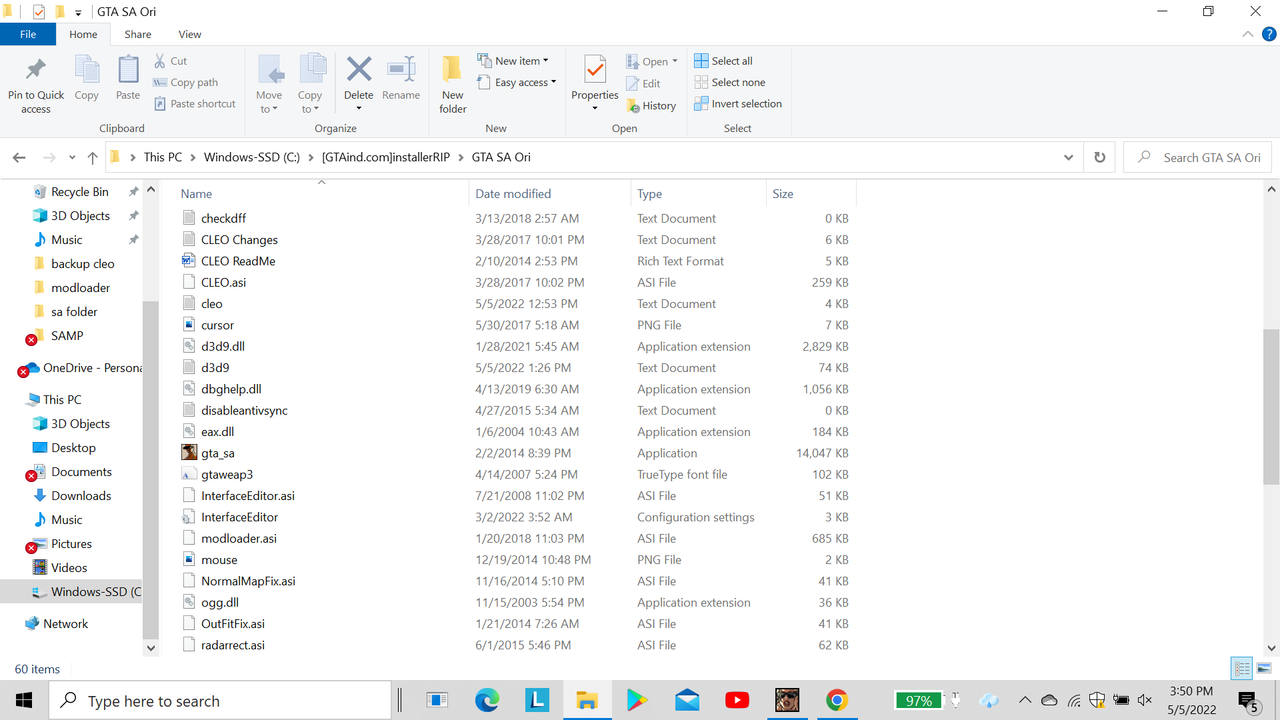The image size is (1280, 720).
Task: Select Network in navigation pane
Action: 66,624
